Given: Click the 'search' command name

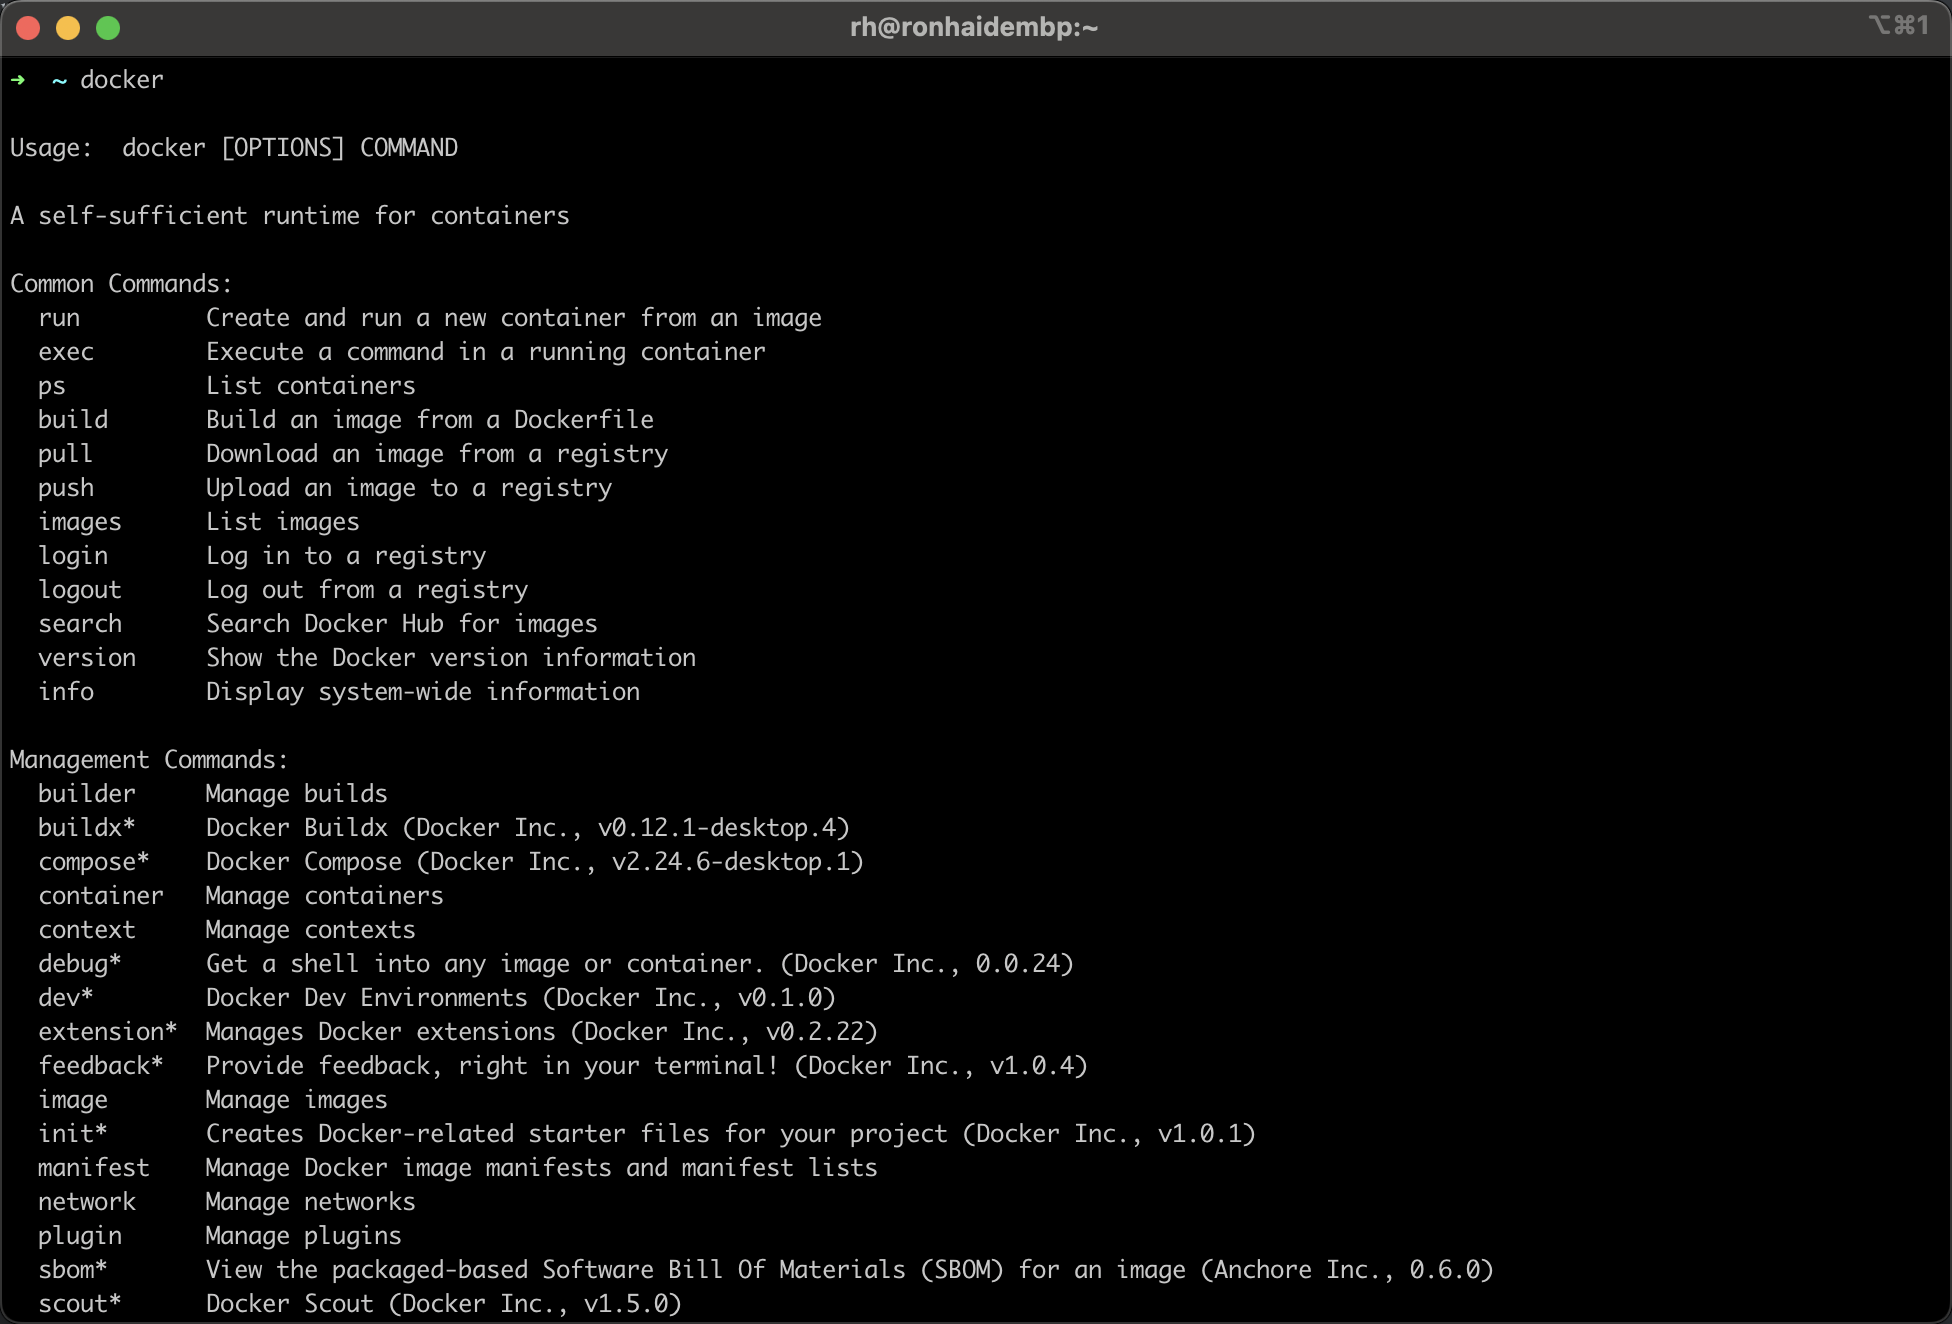Looking at the screenshot, I should pyautogui.click(x=80, y=624).
